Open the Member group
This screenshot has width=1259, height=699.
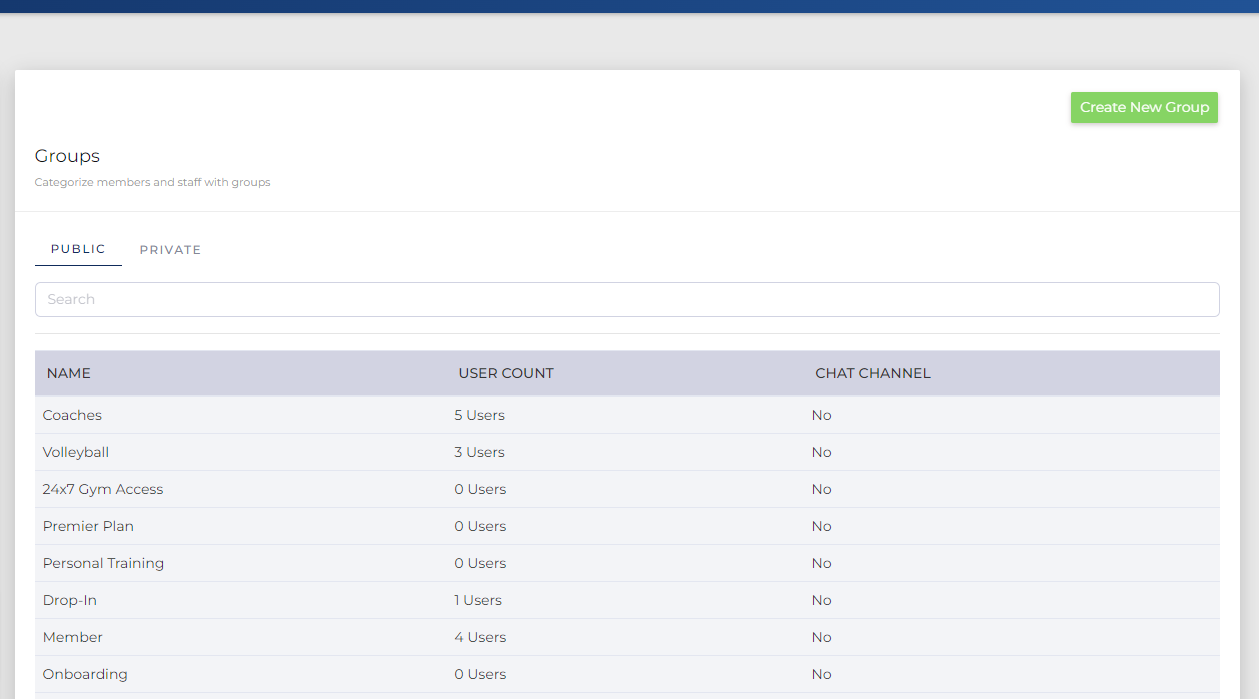coord(73,637)
